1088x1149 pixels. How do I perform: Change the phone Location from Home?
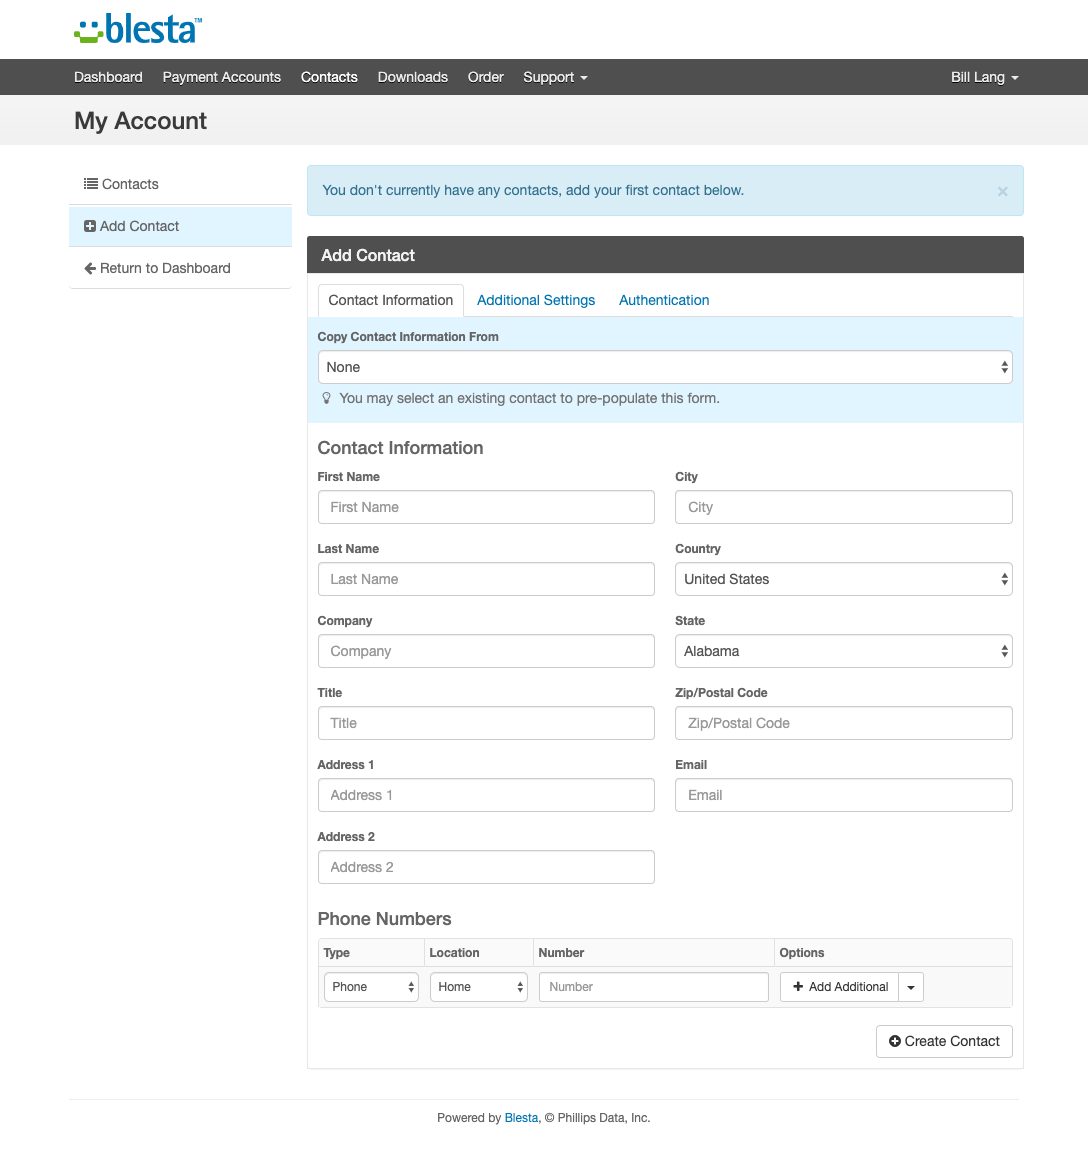click(478, 986)
